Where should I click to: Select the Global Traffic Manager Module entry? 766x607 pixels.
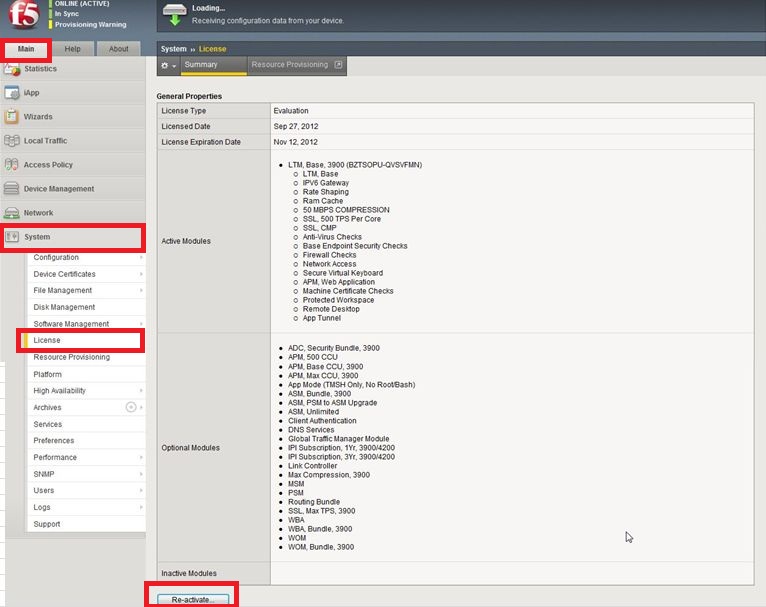pyautogui.click(x=339, y=439)
